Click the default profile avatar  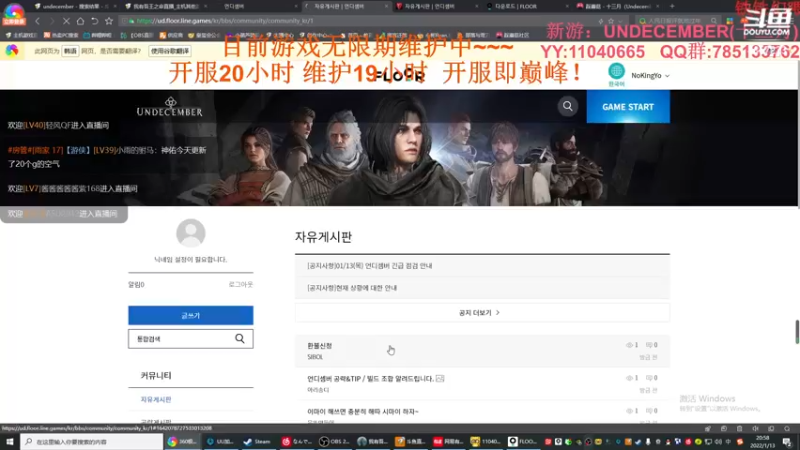[x=191, y=233]
